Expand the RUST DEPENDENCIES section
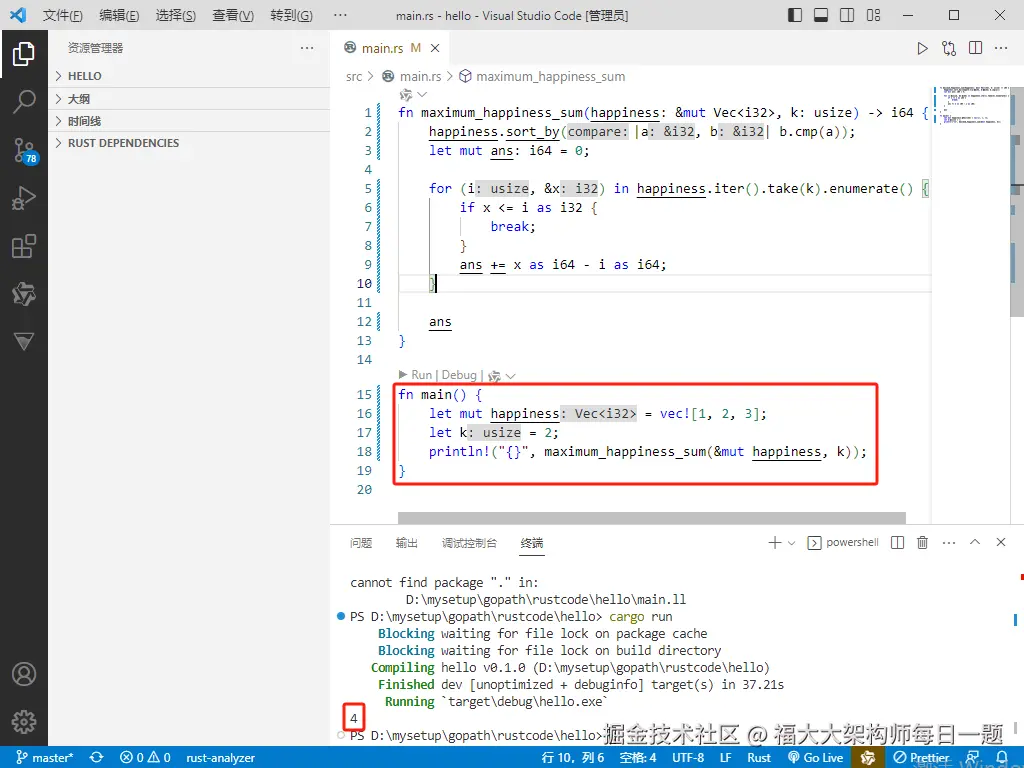This screenshot has height=768, width=1024. point(189,143)
